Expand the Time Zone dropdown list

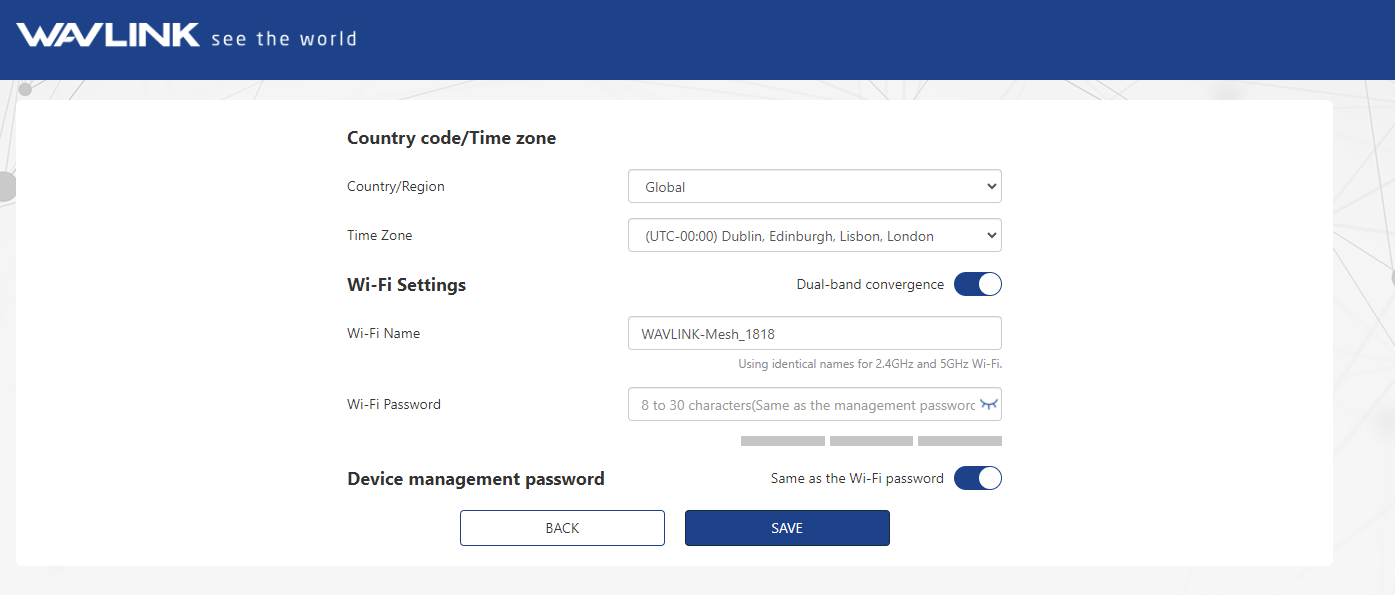(814, 236)
